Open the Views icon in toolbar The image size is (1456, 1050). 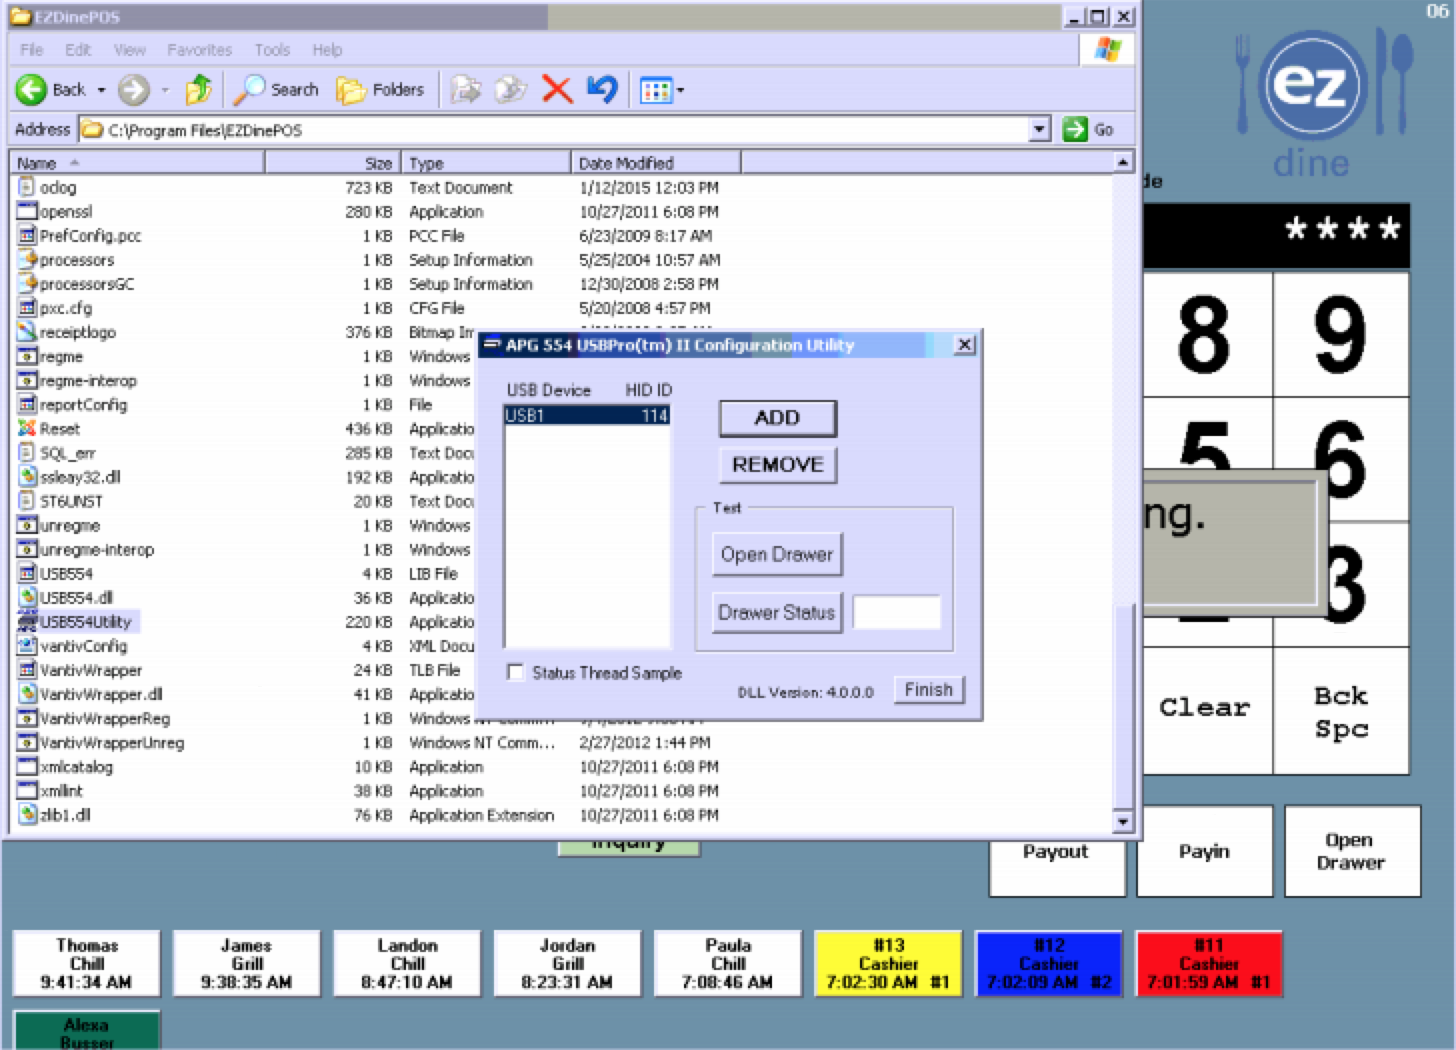coord(655,91)
